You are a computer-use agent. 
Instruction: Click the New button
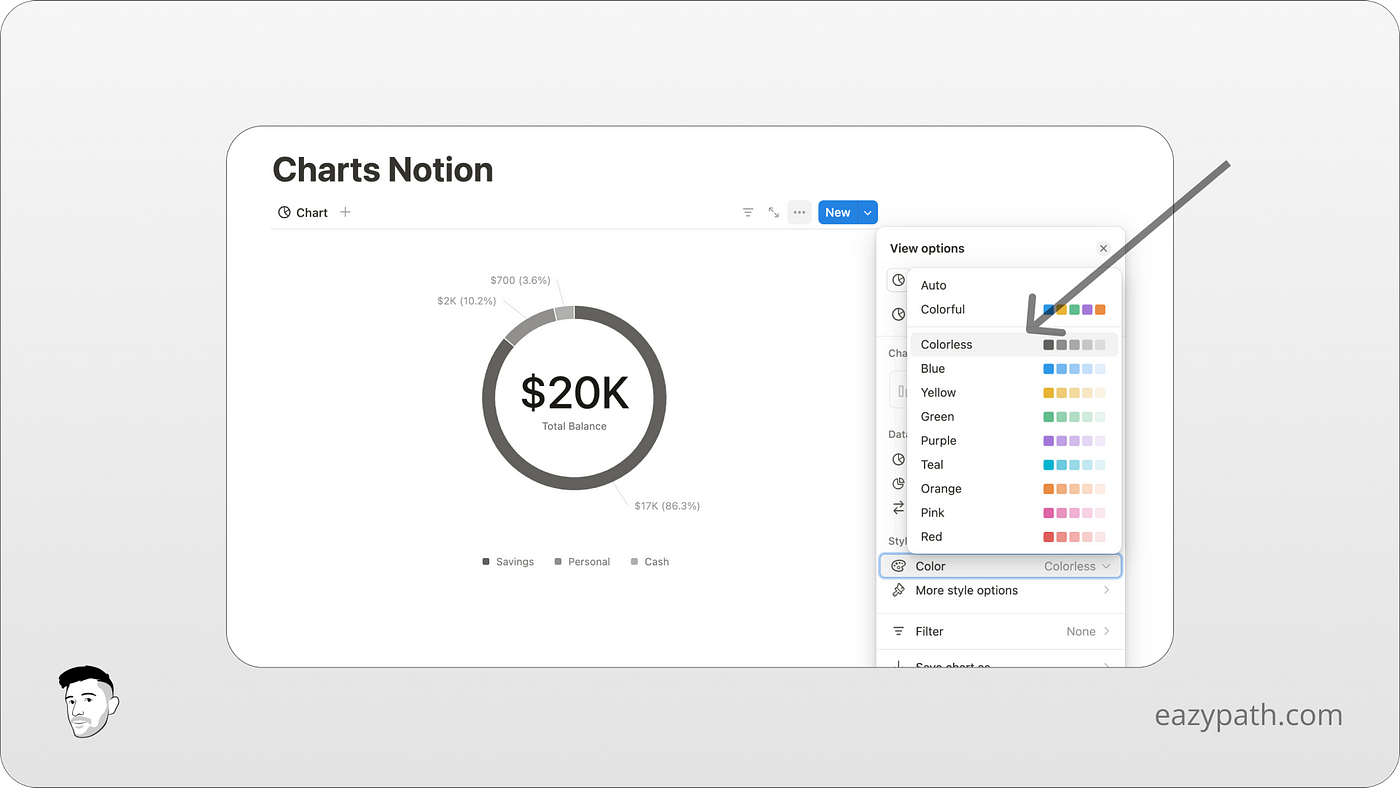coord(837,212)
